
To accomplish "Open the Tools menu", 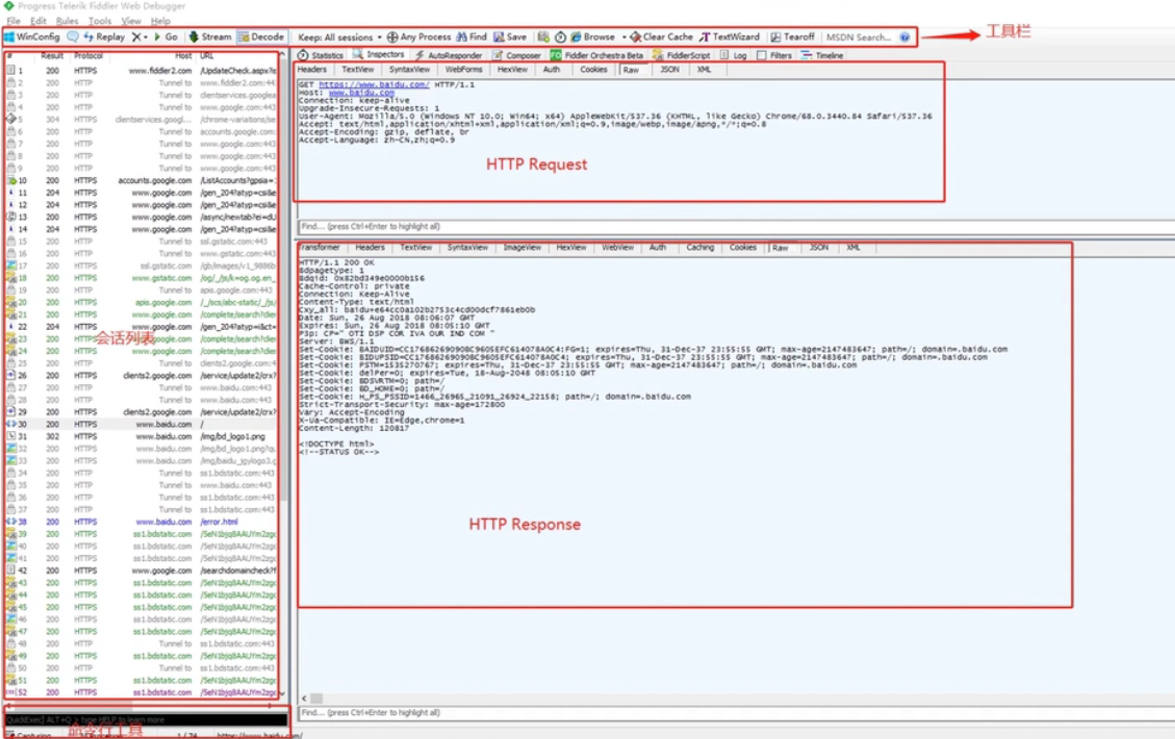I will pyautogui.click(x=100, y=21).
